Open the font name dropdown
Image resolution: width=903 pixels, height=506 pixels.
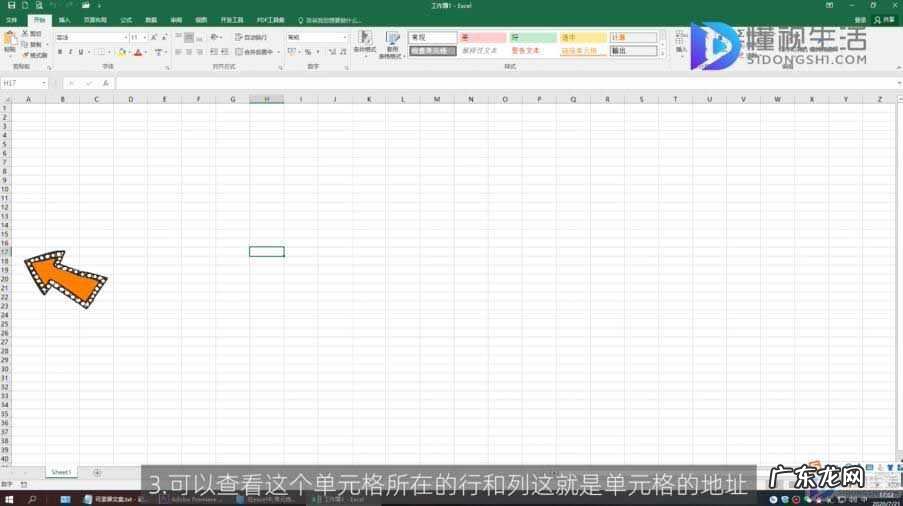click(126, 37)
